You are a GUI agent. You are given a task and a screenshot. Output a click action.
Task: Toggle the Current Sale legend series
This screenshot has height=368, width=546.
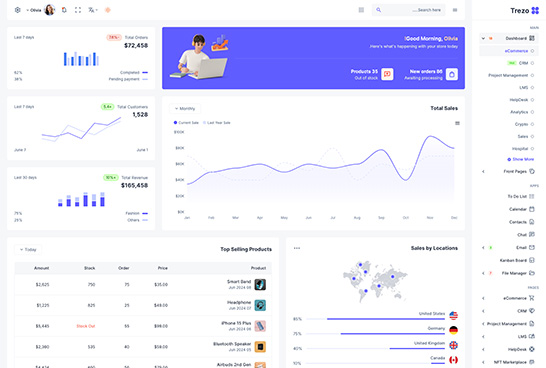tap(186, 123)
